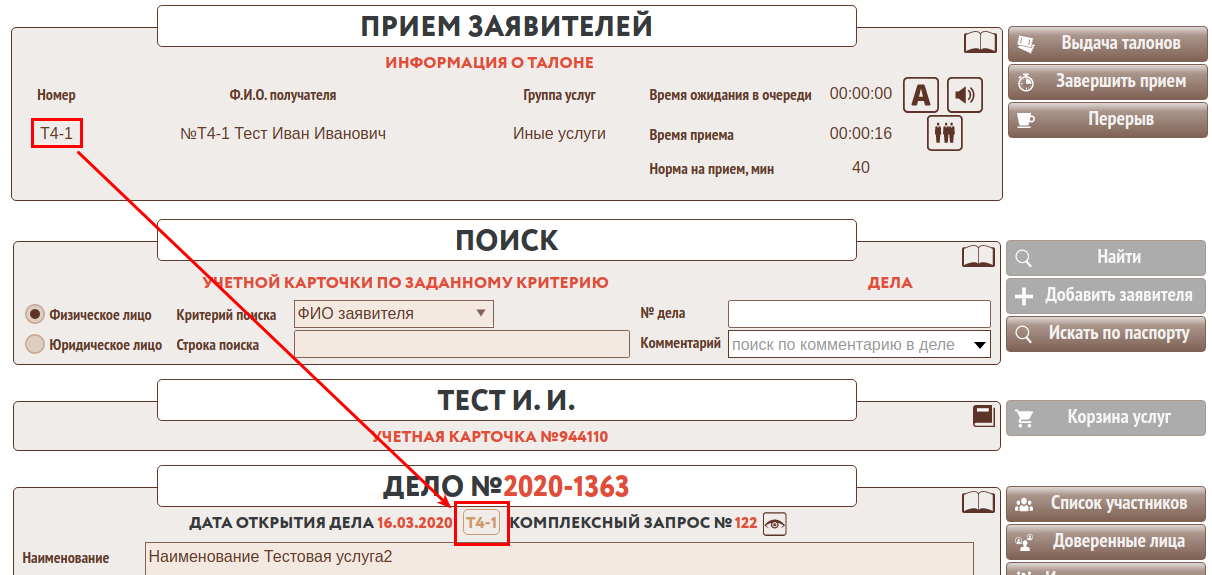Open the Комментарий search dropdown
1212x575 pixels.
859,345
